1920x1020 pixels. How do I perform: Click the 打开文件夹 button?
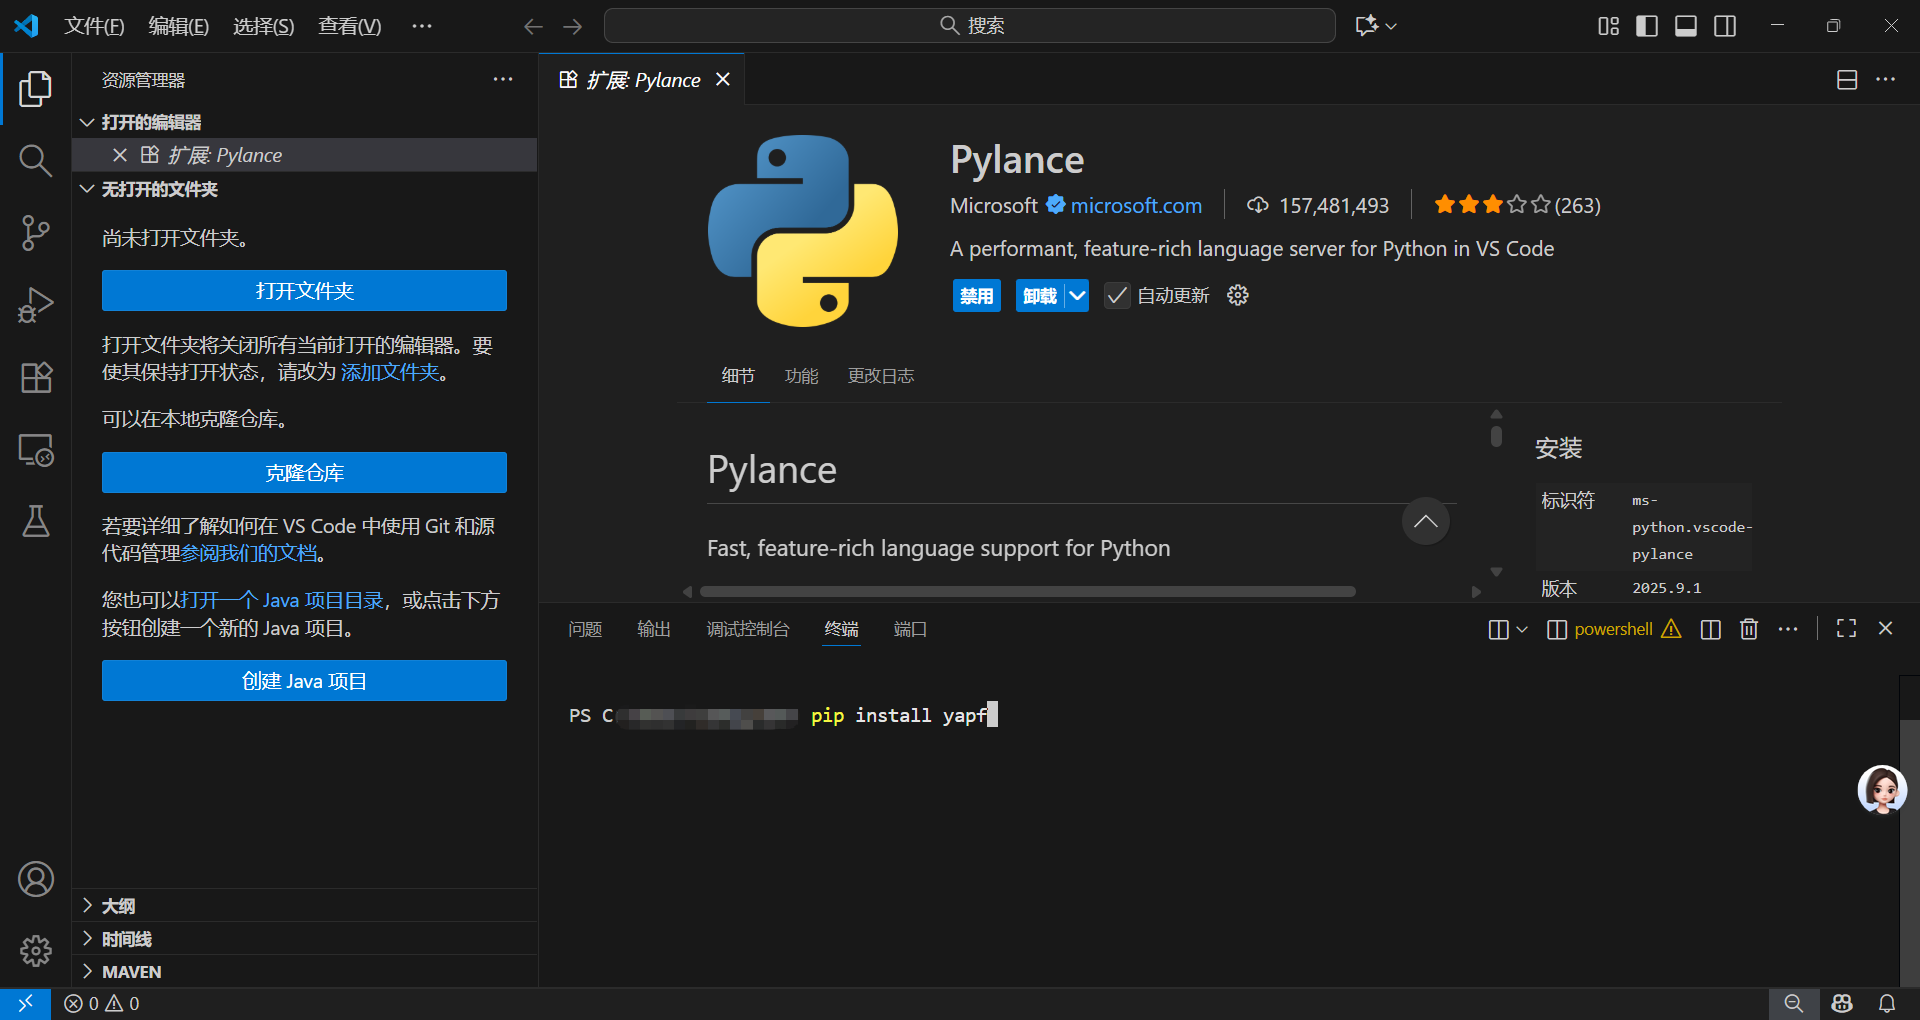click(304, 291)
